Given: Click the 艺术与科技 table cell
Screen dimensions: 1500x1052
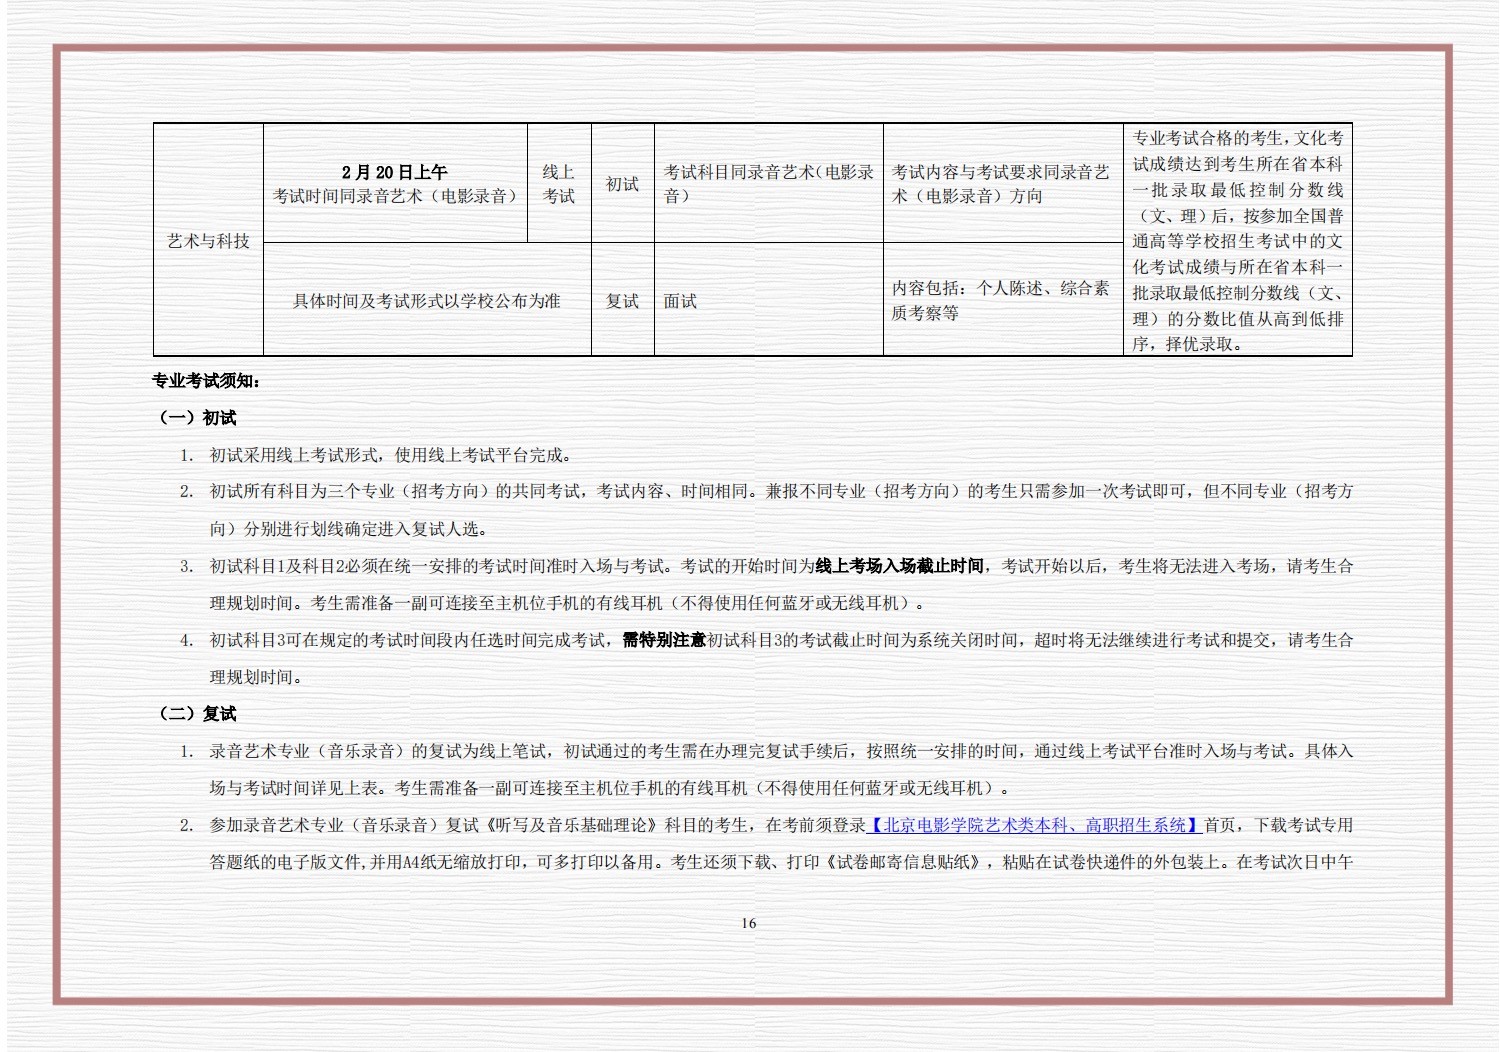Looking at the screenshot, I should coord(208,241).
